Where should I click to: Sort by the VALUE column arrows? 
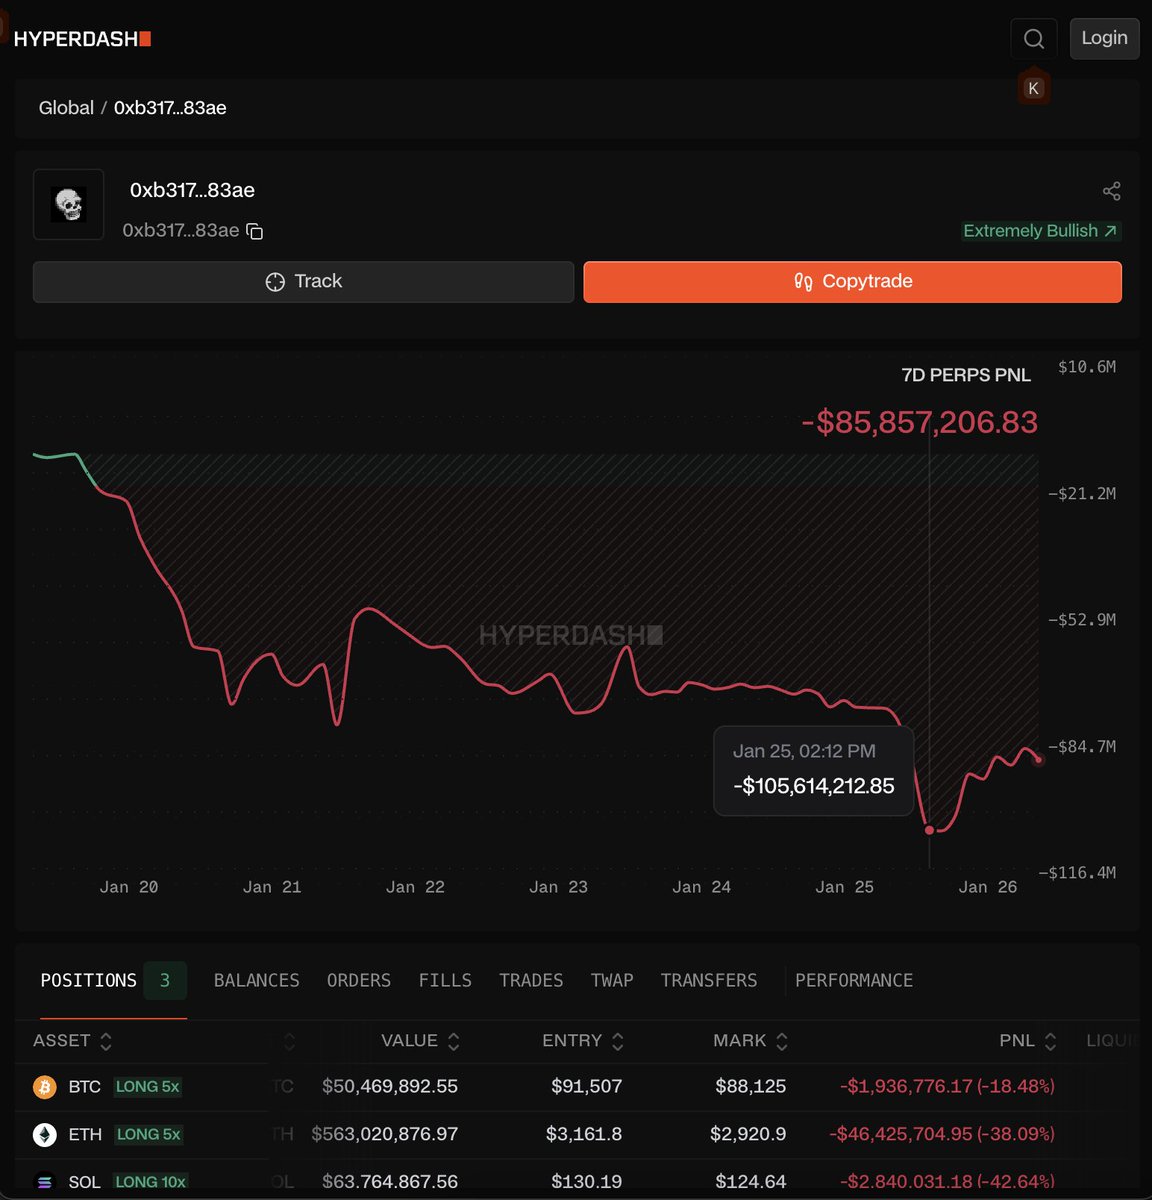(x=454, y=1041)
